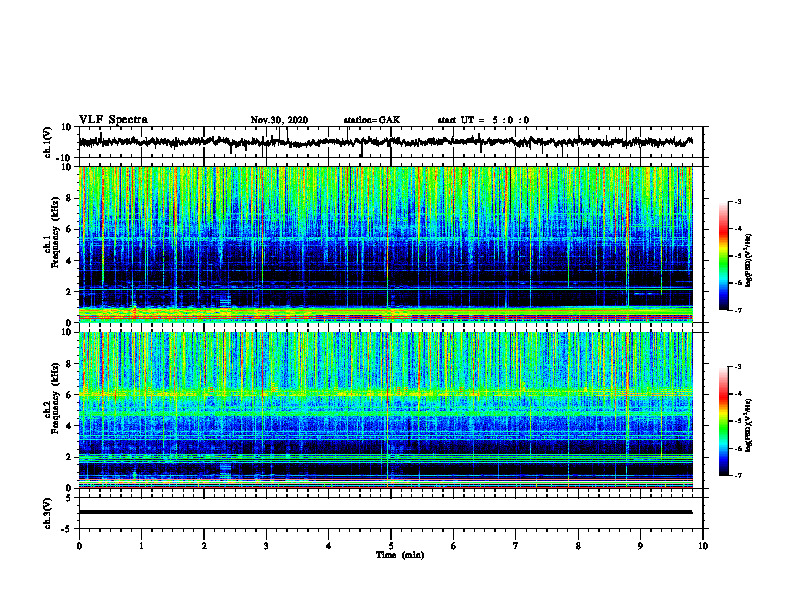Click the time axis tick label "4"
The height and width of the screenshot is (612, 792).
click(x=329, y=546)
